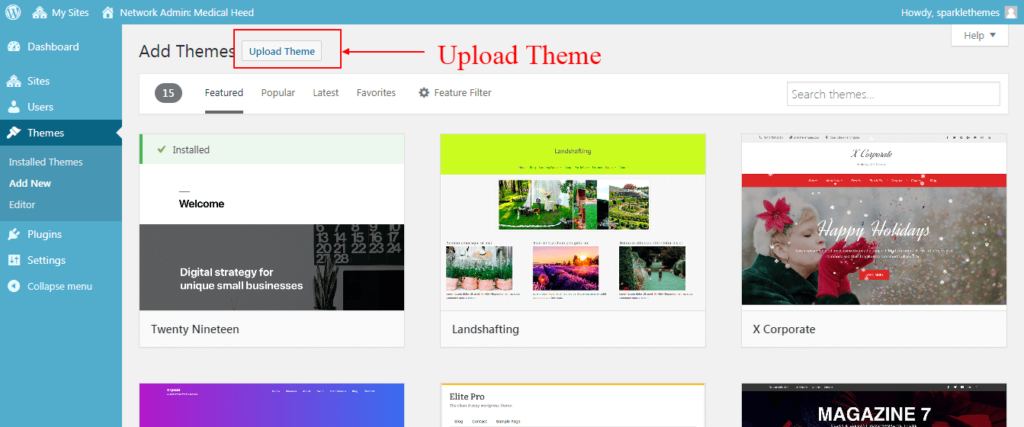
Task: Select the Favorites tab
Action: click(376, 93)
